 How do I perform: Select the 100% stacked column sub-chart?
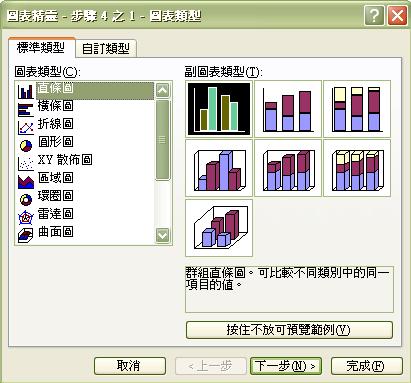pyautogui.click(x=357, y=109)
